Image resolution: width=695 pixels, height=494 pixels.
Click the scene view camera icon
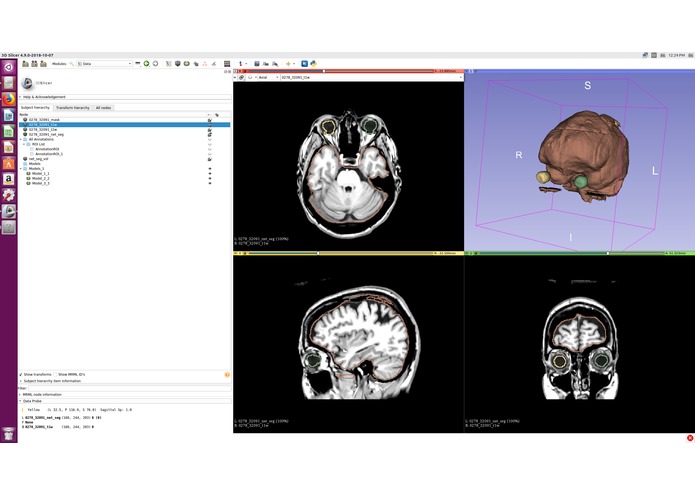[x=266, y=64]
